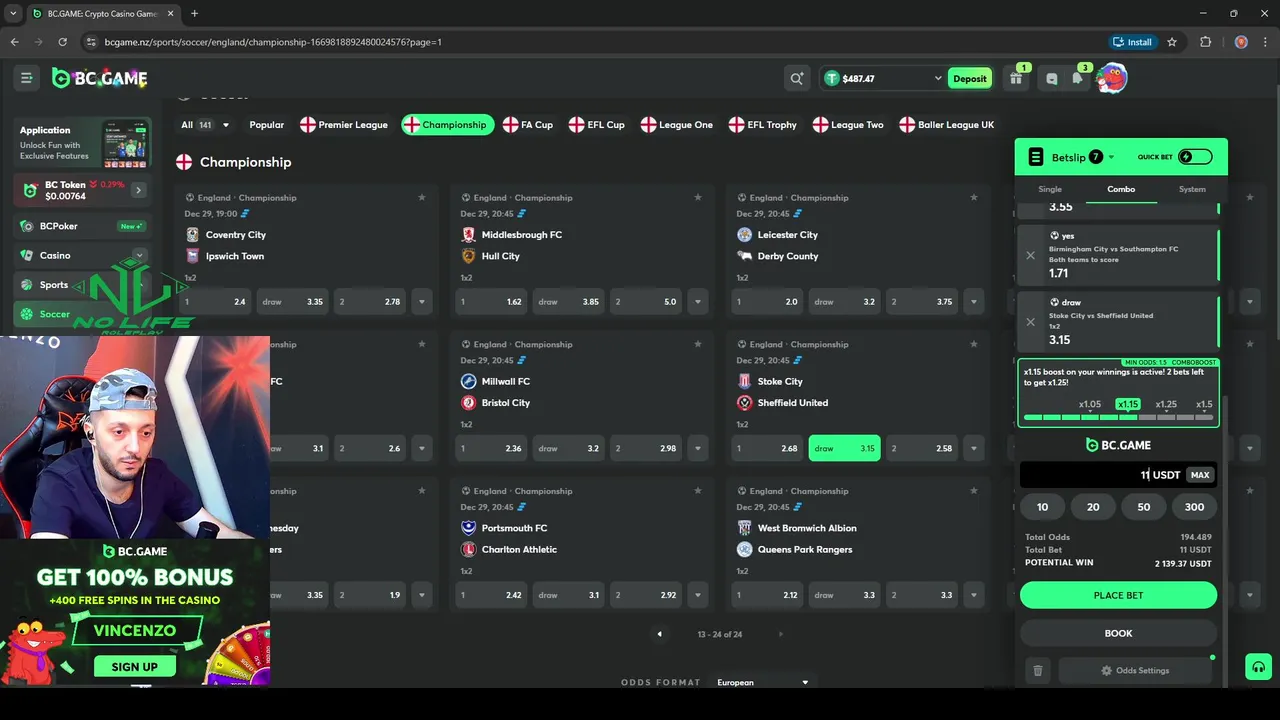
Task: Click the BC.GAME logo in header
Action: (100, 78)
